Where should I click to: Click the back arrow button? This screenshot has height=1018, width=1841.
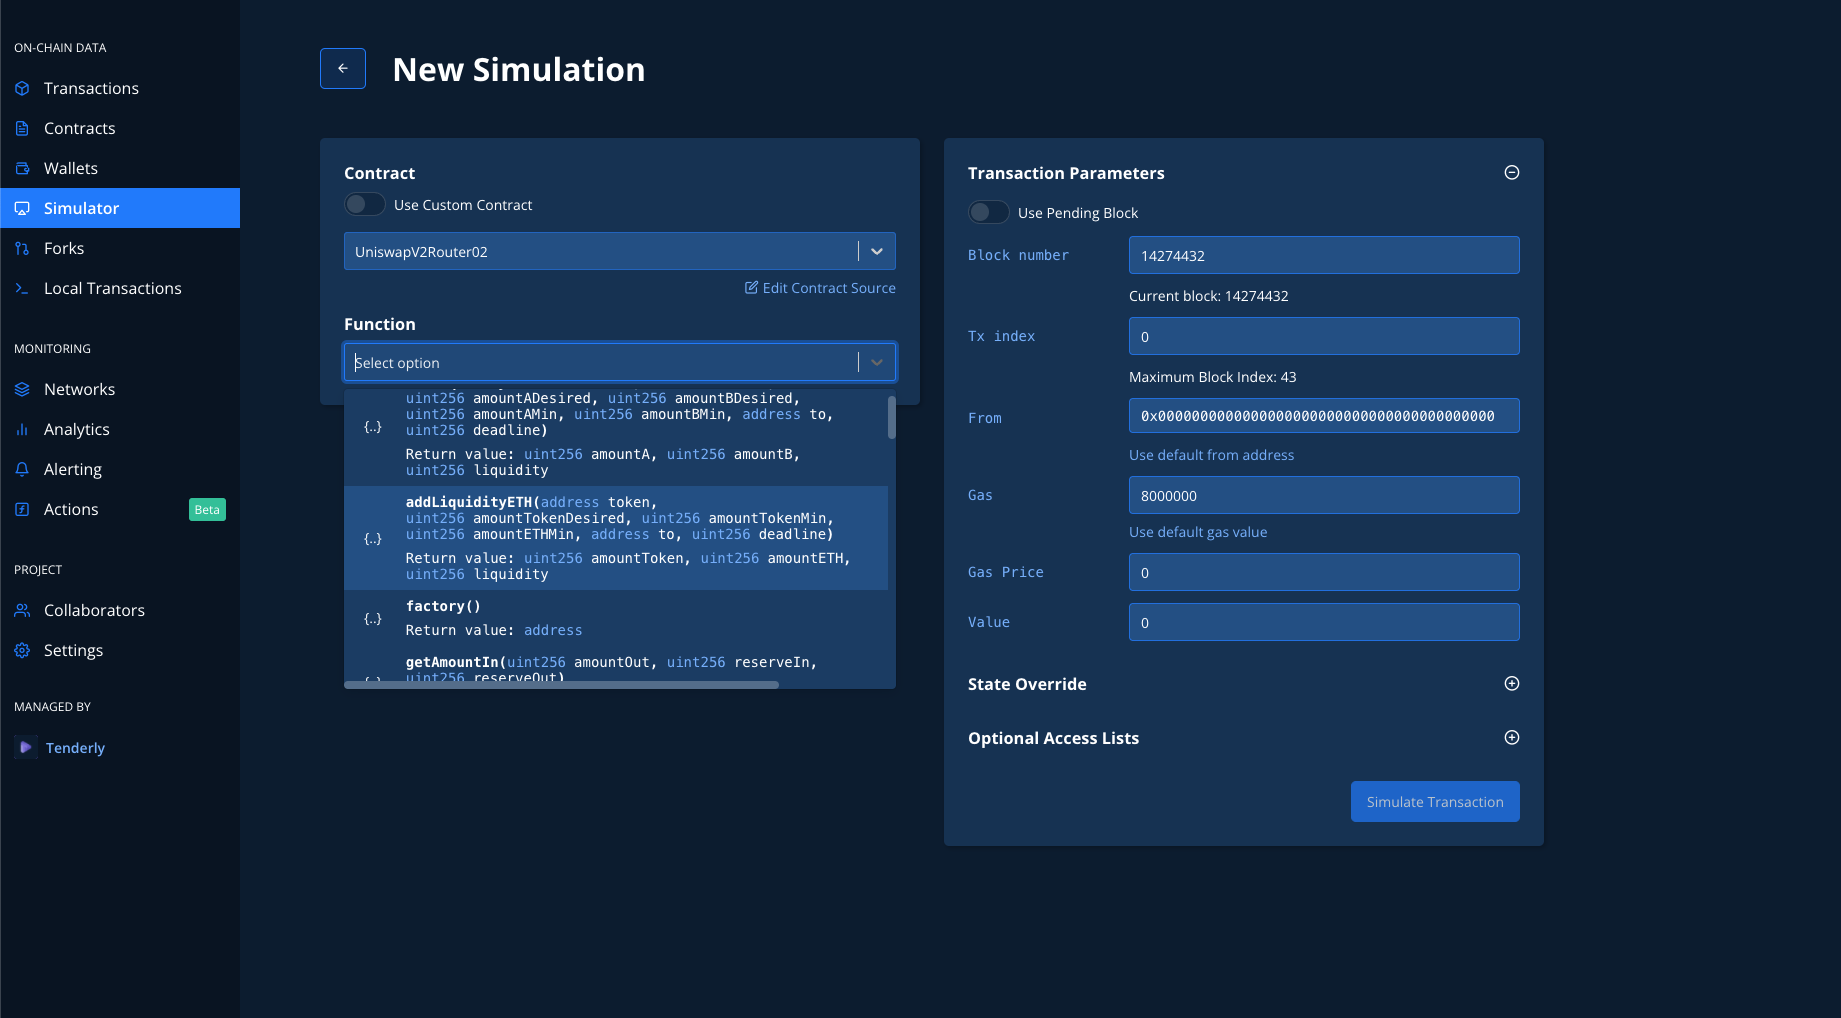pos(343,69)
